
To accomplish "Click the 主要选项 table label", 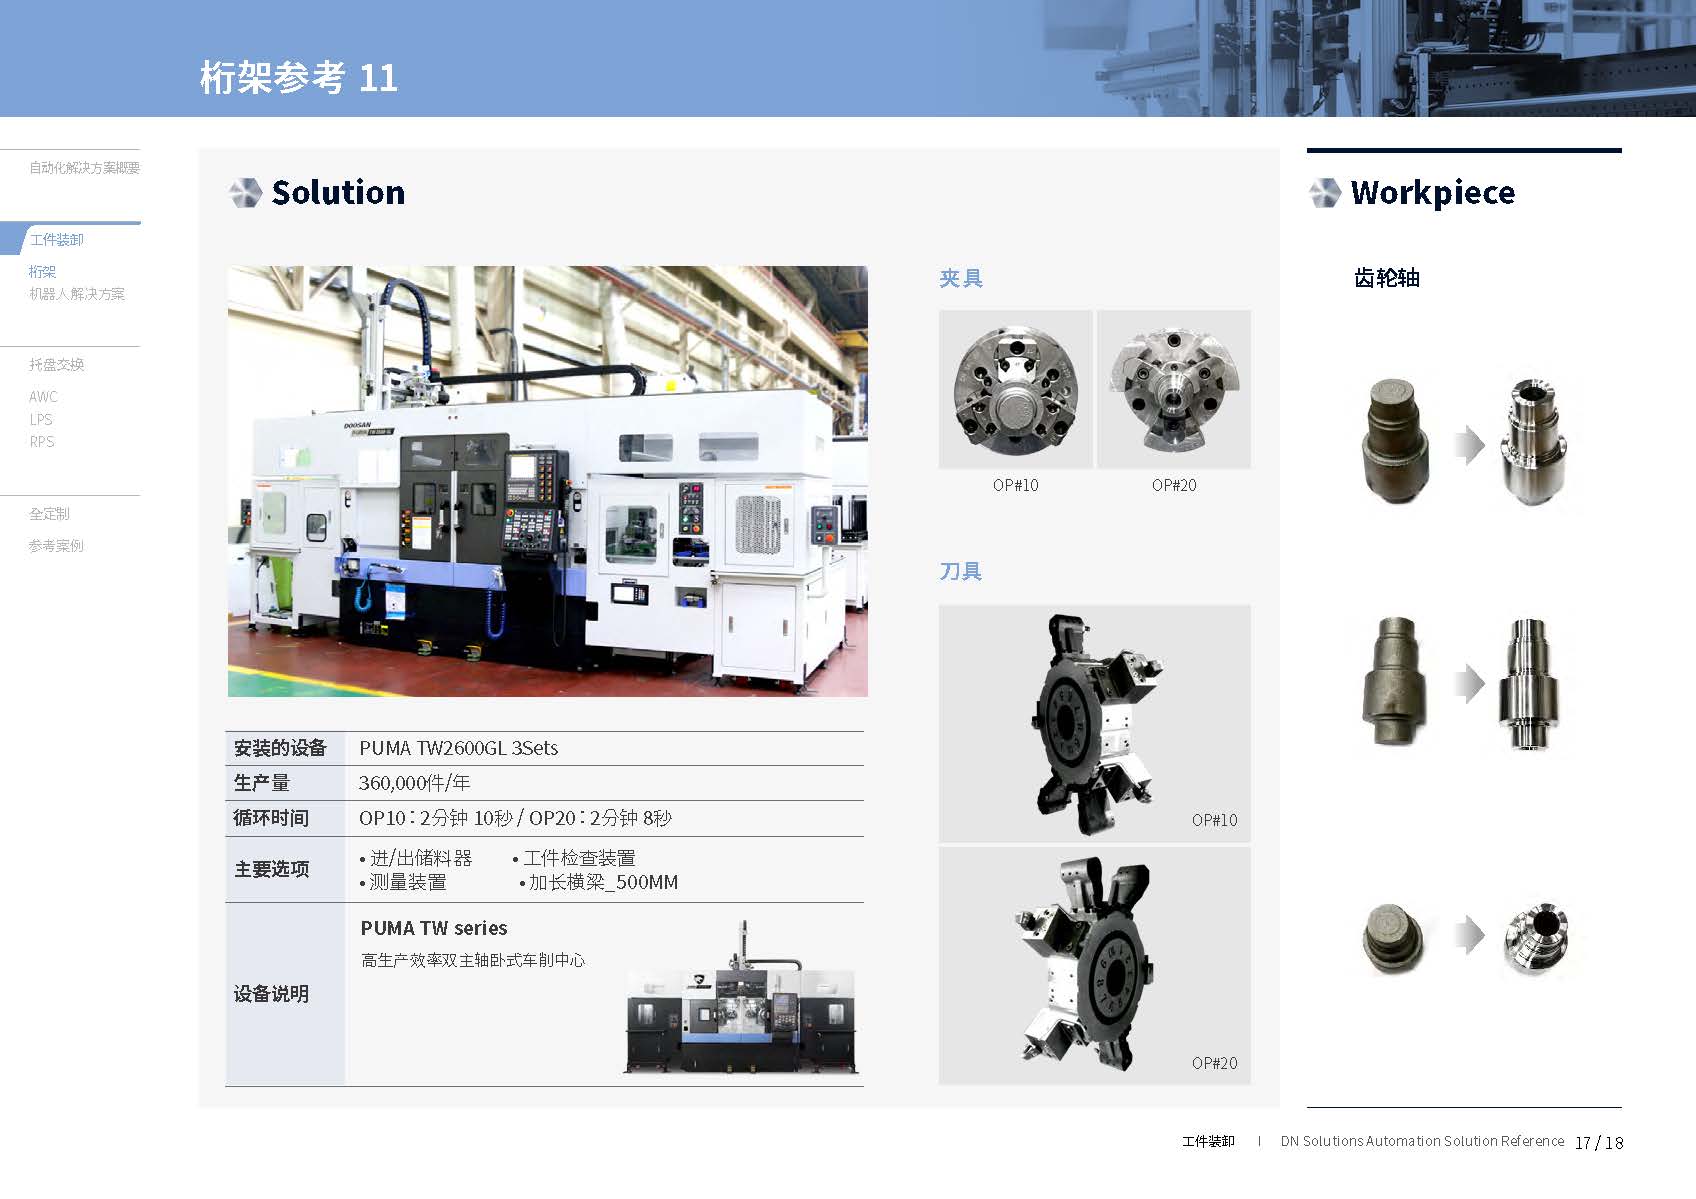I will coord(272,869).
